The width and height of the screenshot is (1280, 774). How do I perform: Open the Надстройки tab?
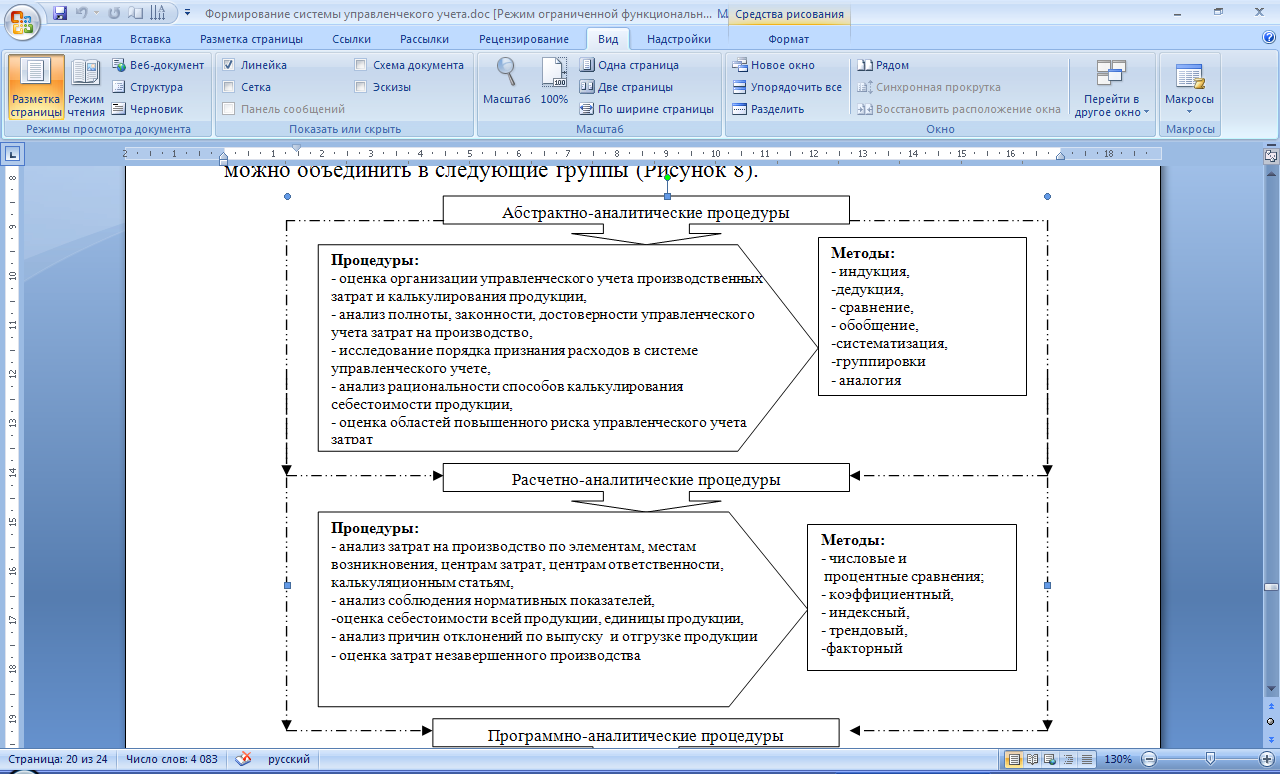tap(679, 39)
